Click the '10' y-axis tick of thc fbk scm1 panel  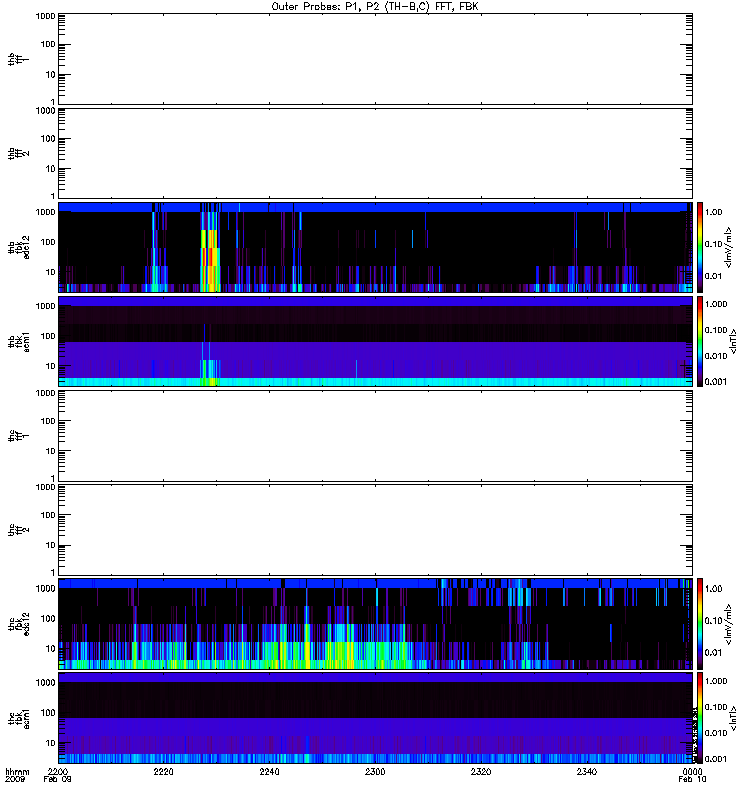click(51, 743)
